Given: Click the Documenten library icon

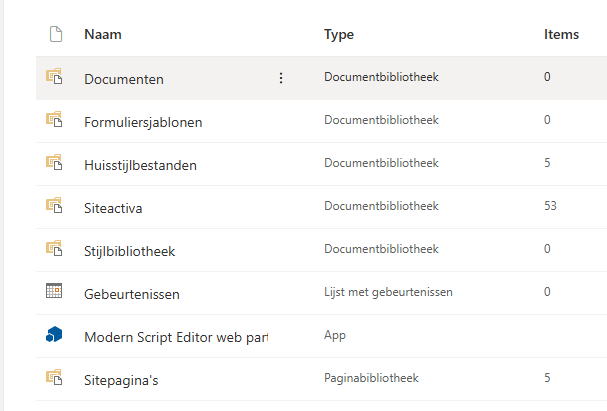Looking at the screenshot, I should click(x=54, y=77).
